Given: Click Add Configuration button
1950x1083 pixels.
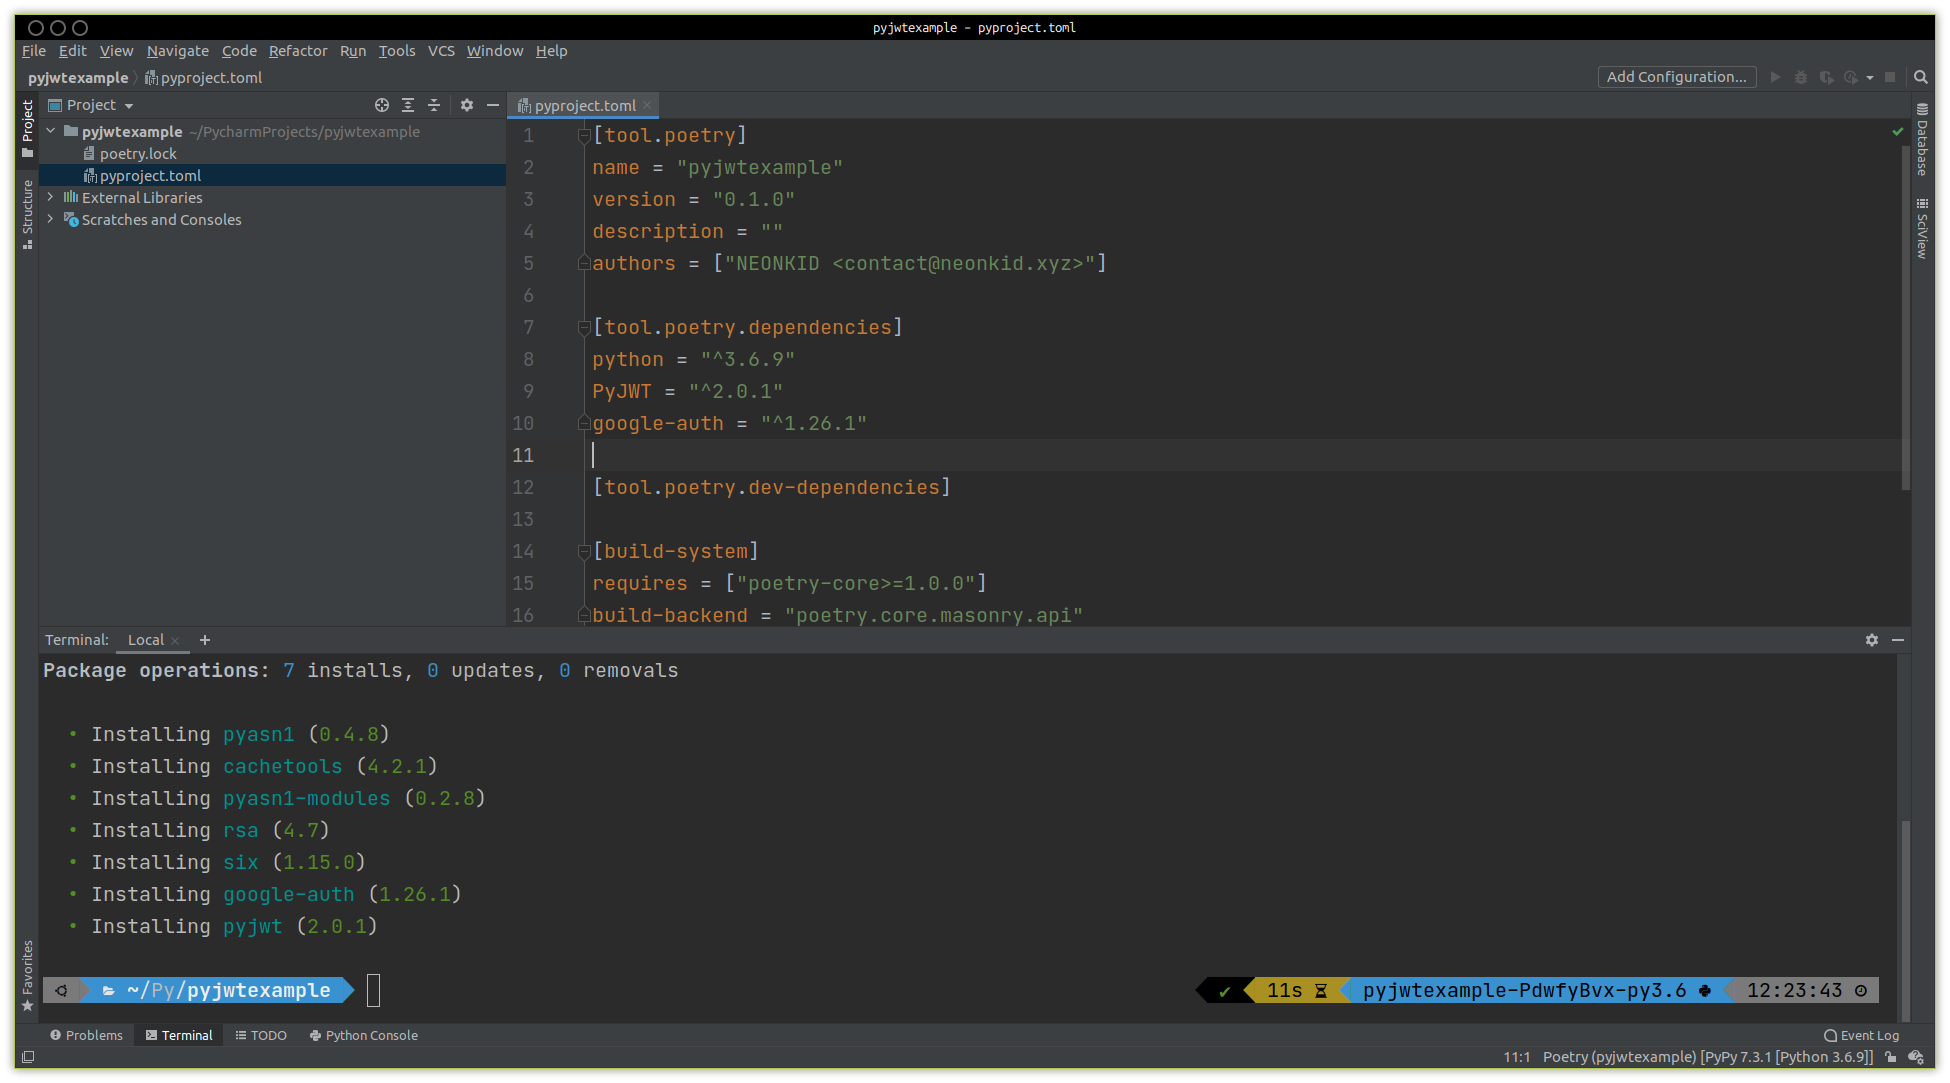Looking at the screenshot, I should 1676,77.
